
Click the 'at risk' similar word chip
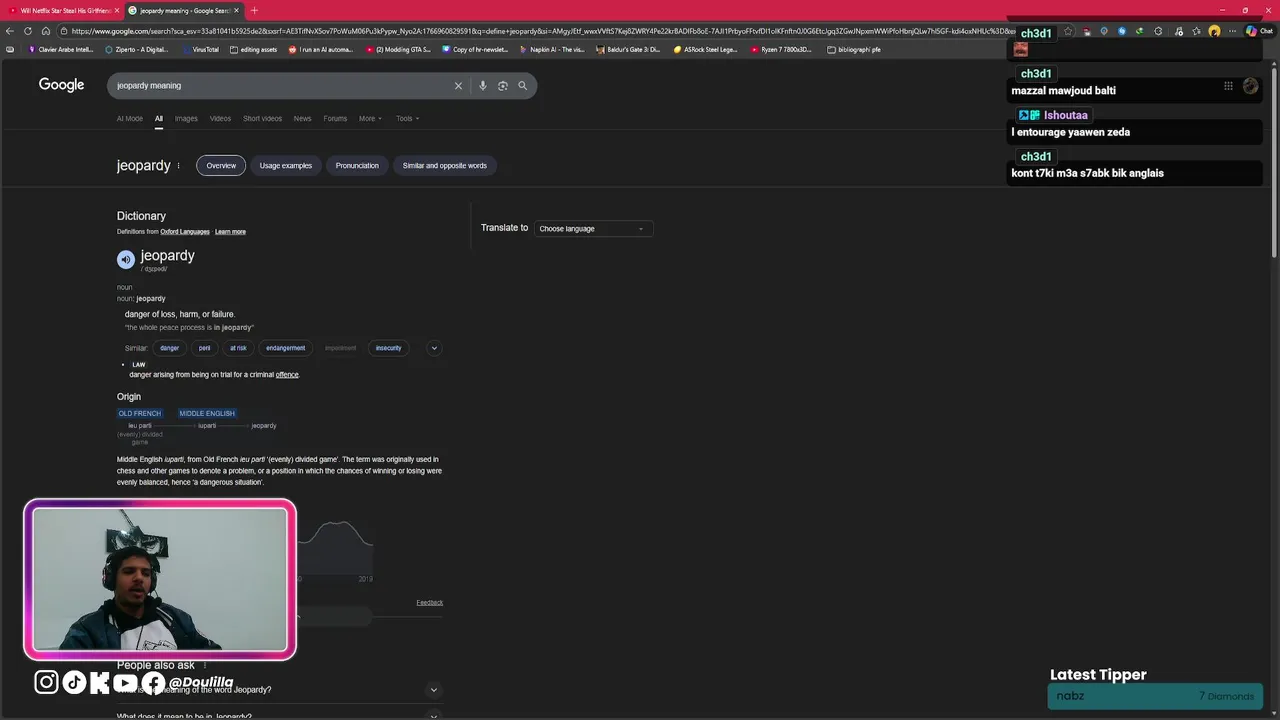click(238, 348)
